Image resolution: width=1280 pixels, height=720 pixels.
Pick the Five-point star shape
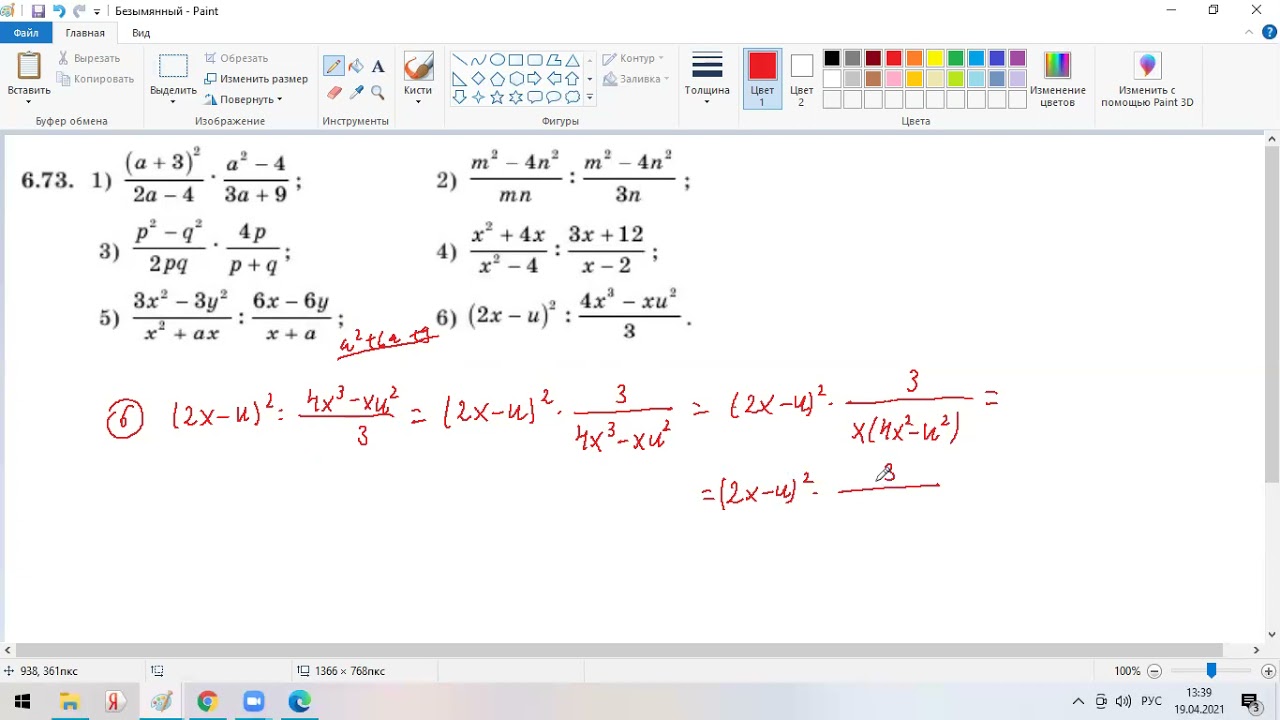[497, 97]
